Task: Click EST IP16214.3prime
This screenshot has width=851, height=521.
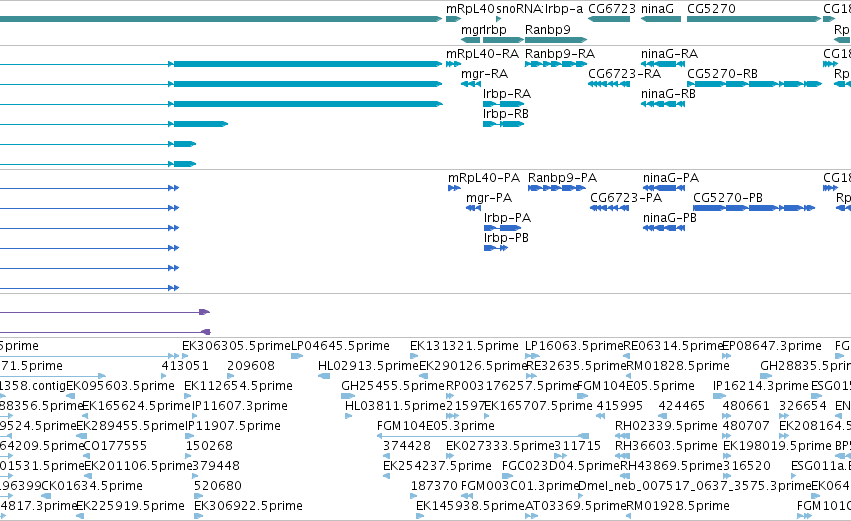Action: [x=761, y=386]
